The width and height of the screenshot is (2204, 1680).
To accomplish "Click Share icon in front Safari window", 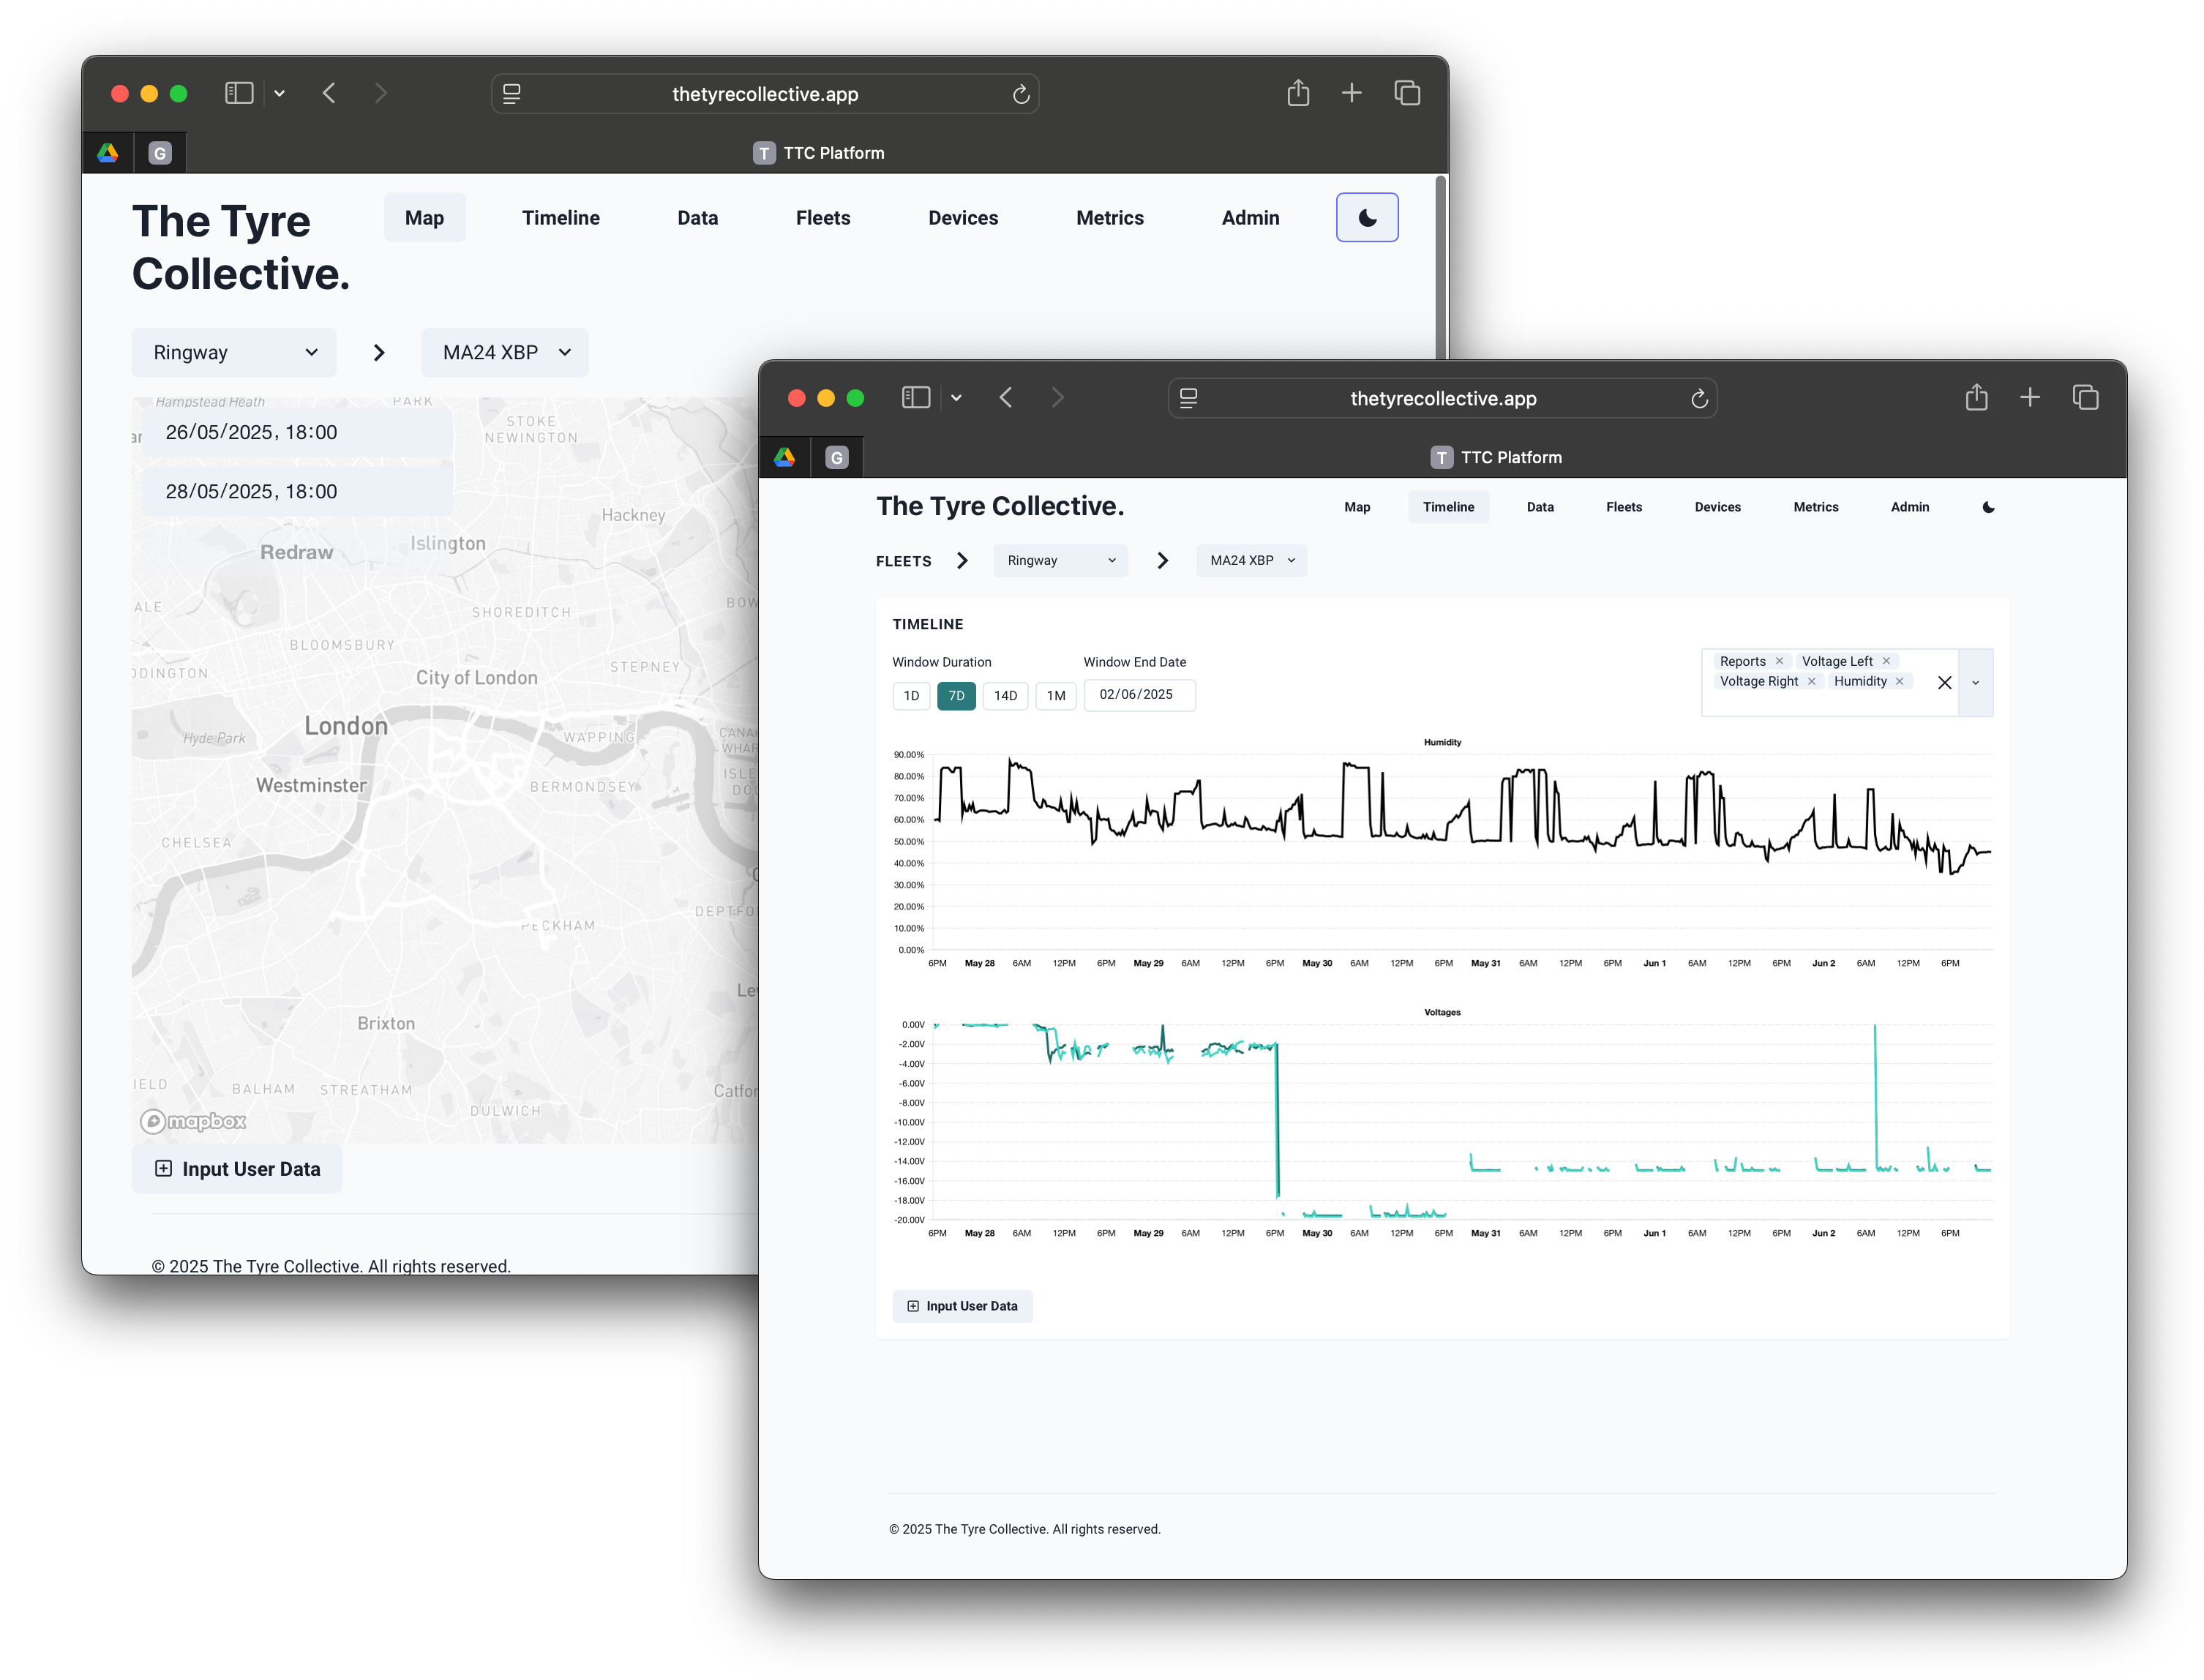I will (x=1976, y=397).
